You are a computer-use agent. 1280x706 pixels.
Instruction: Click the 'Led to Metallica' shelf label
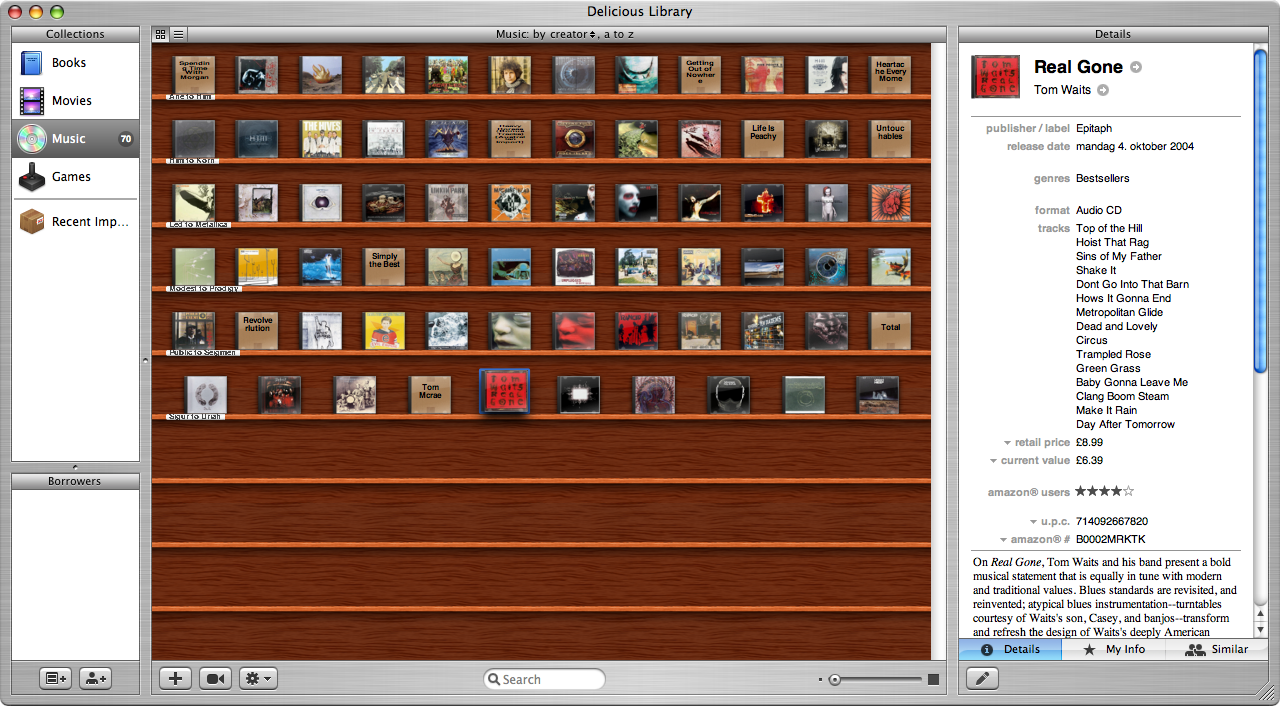tap(199, 224)
